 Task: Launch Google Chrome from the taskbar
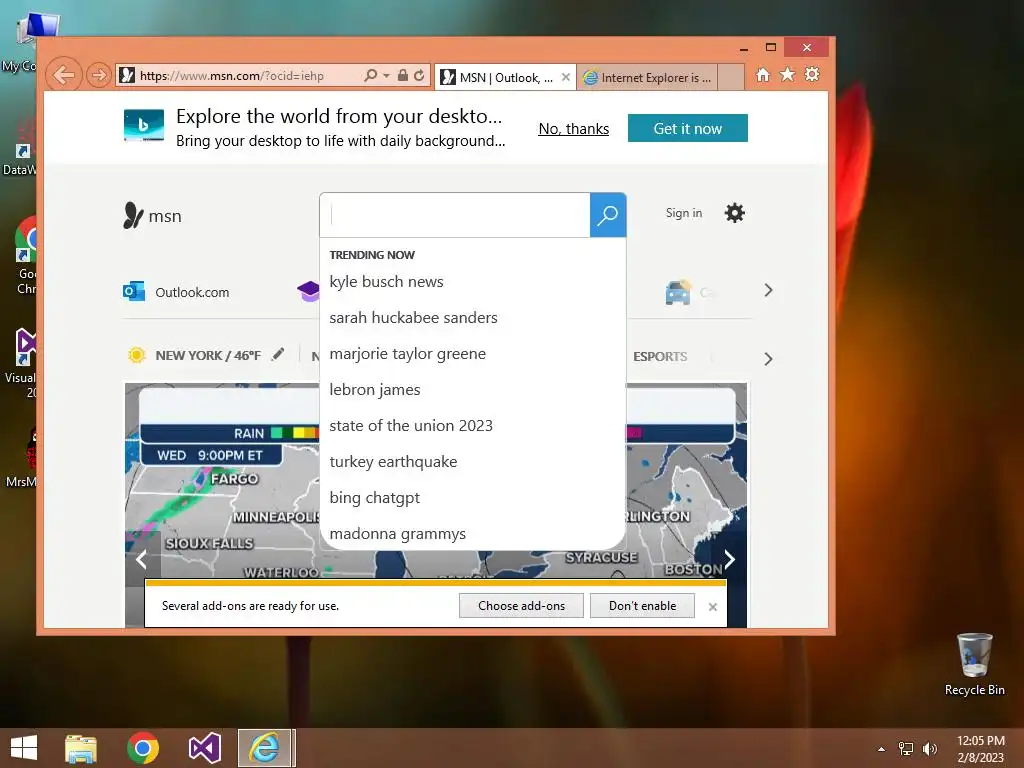click(143, 748)
